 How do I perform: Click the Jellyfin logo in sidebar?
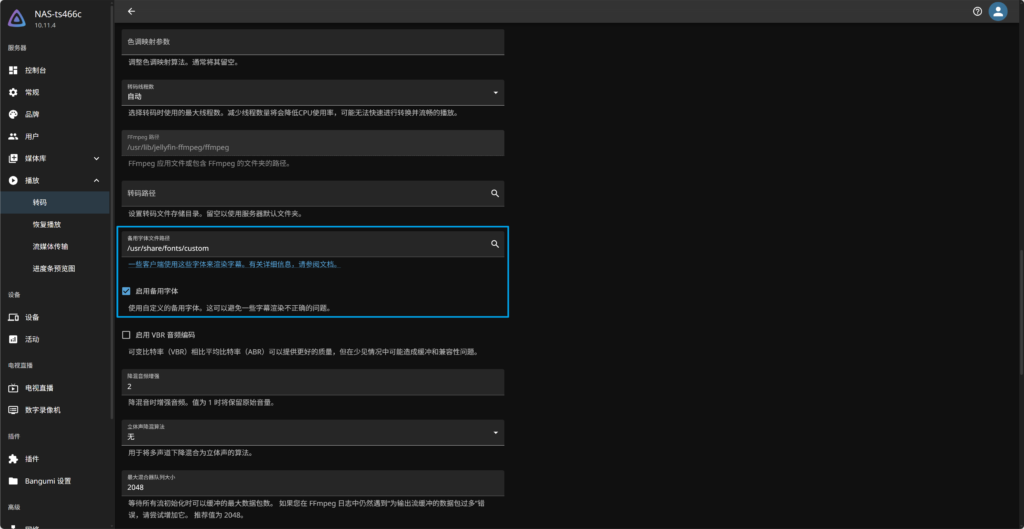click(17, 17)
